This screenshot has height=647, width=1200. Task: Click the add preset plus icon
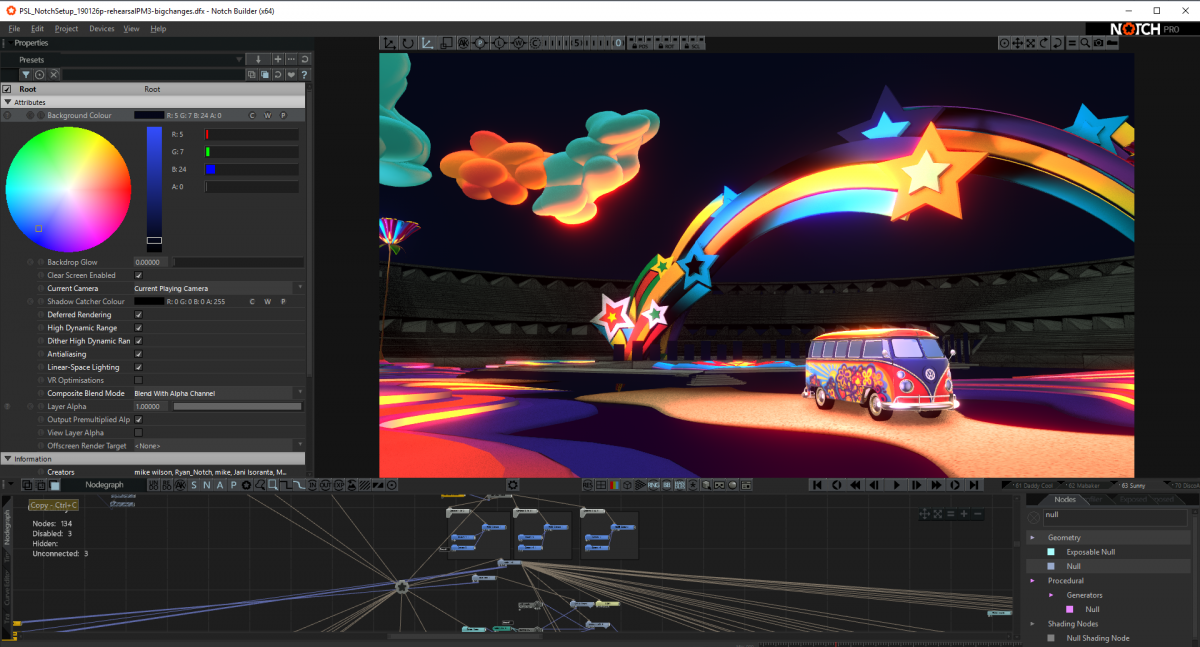(278, 60)
